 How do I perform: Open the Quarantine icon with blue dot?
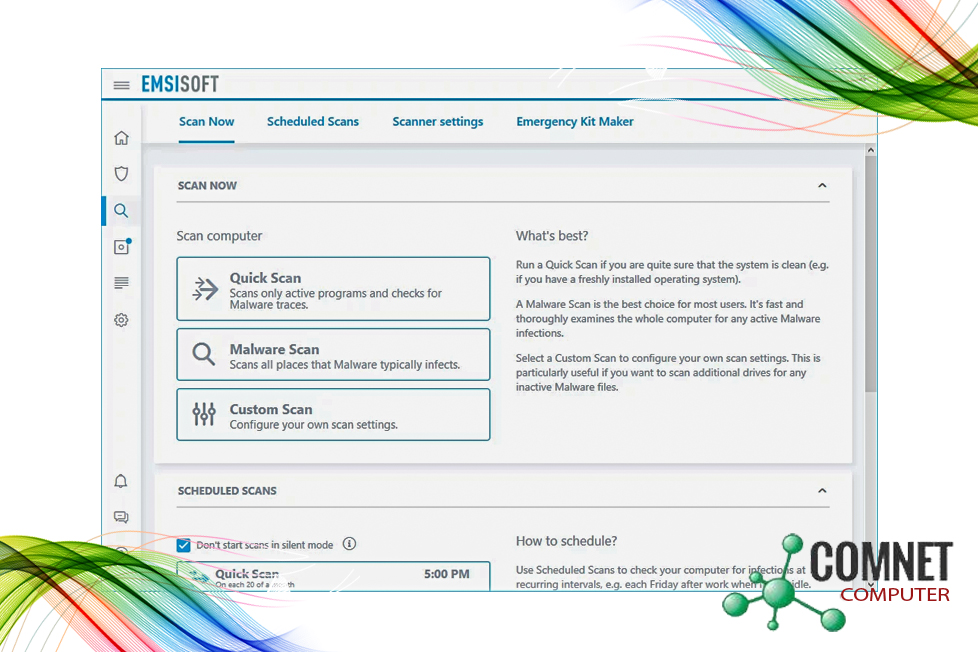click(x=122, y=246)
